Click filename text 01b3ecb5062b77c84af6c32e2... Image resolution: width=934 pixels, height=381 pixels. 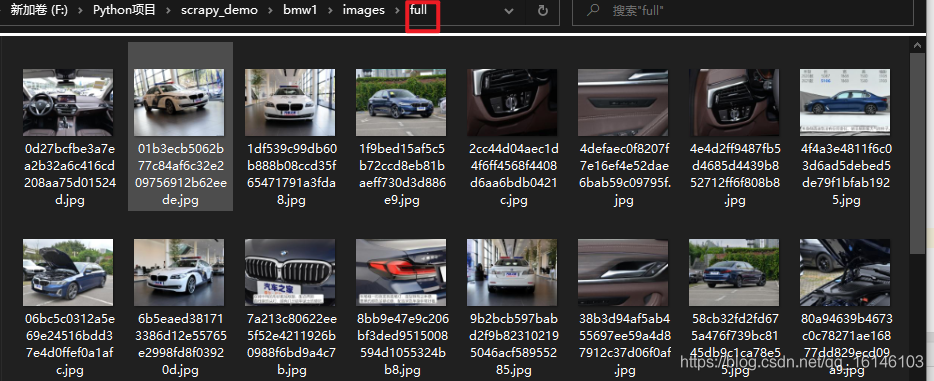179,174
